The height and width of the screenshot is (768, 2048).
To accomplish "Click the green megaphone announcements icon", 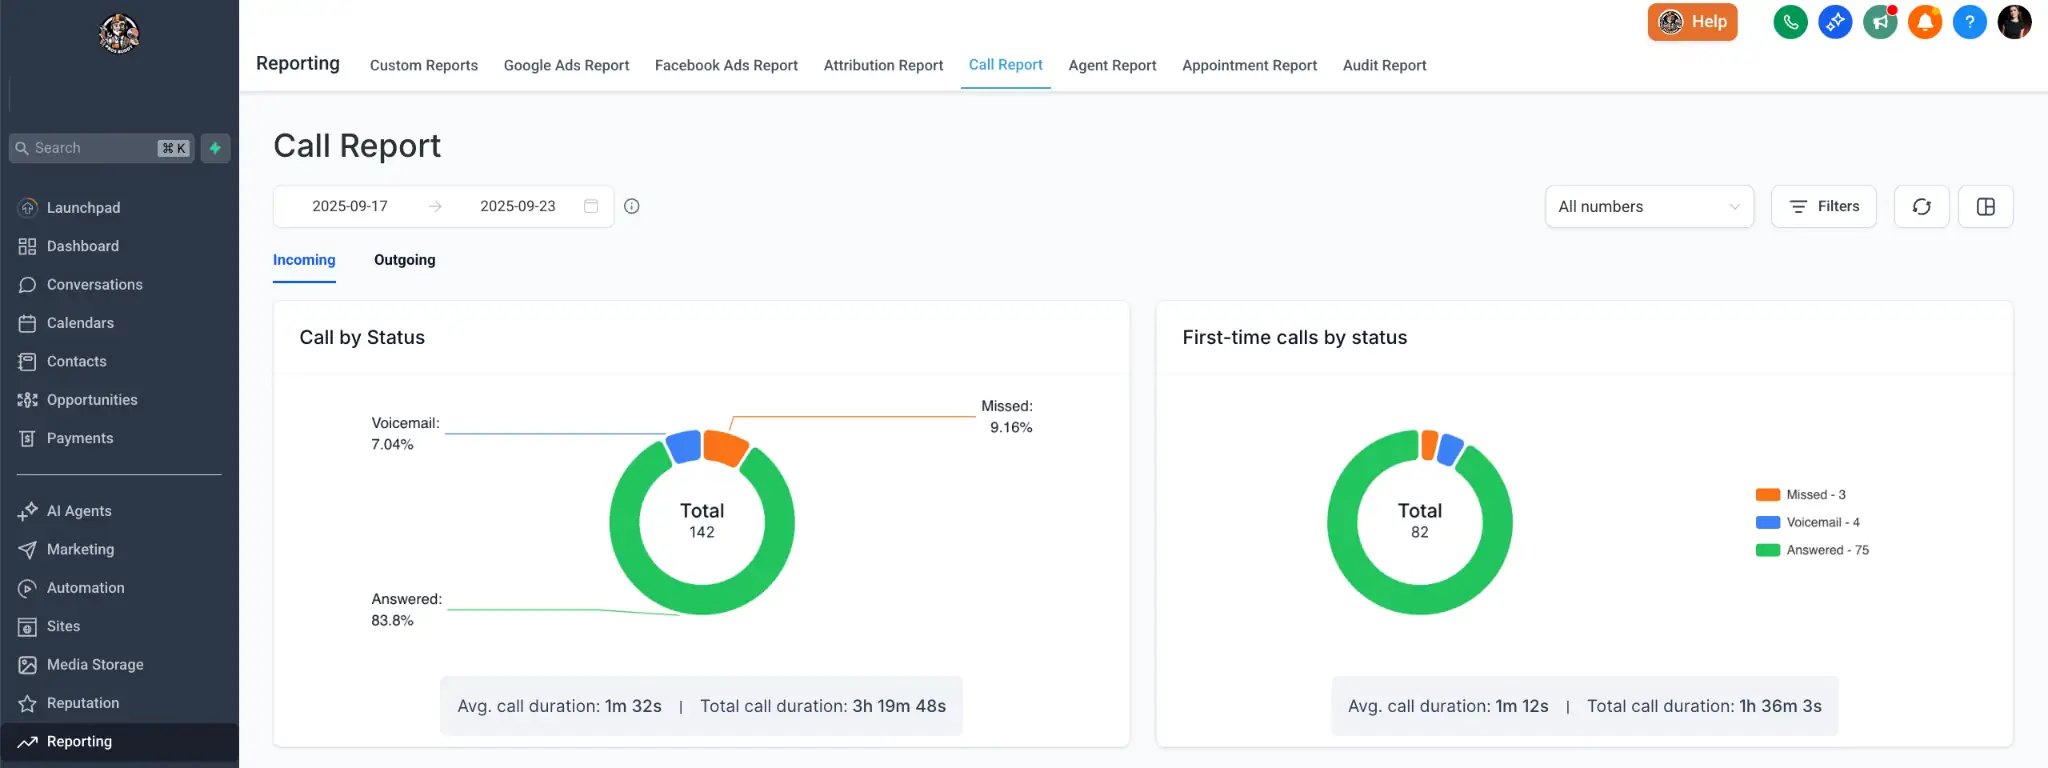I will click(1879, 22).
